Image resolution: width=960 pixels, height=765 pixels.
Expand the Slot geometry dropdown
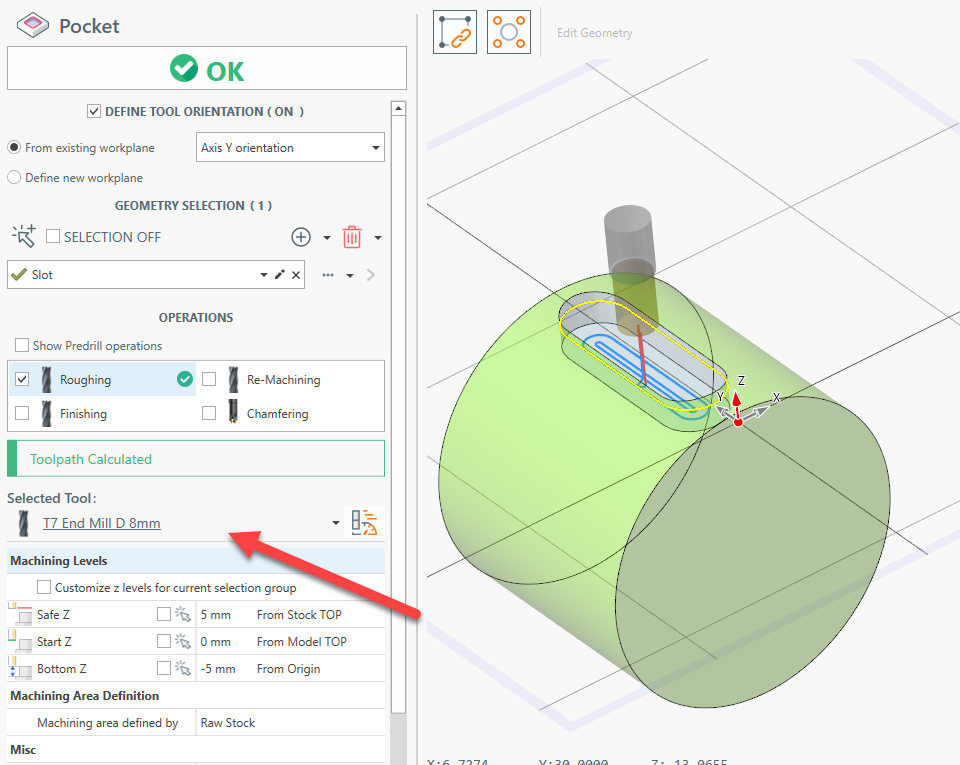tap(264, 275)
